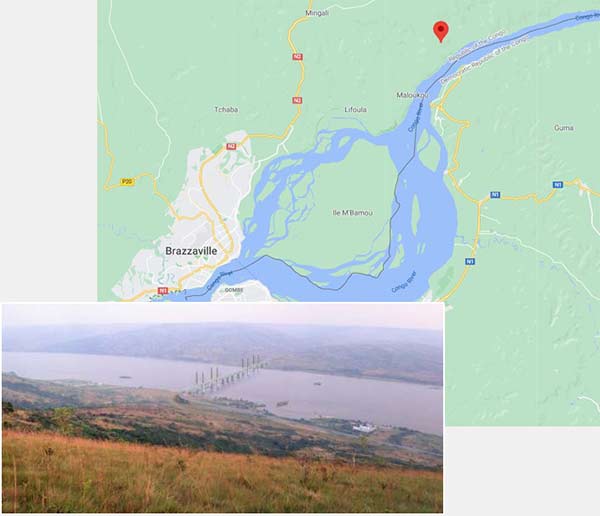
Task: Click the red N1 shield near Brazzaville
Action: coord(163,291)
